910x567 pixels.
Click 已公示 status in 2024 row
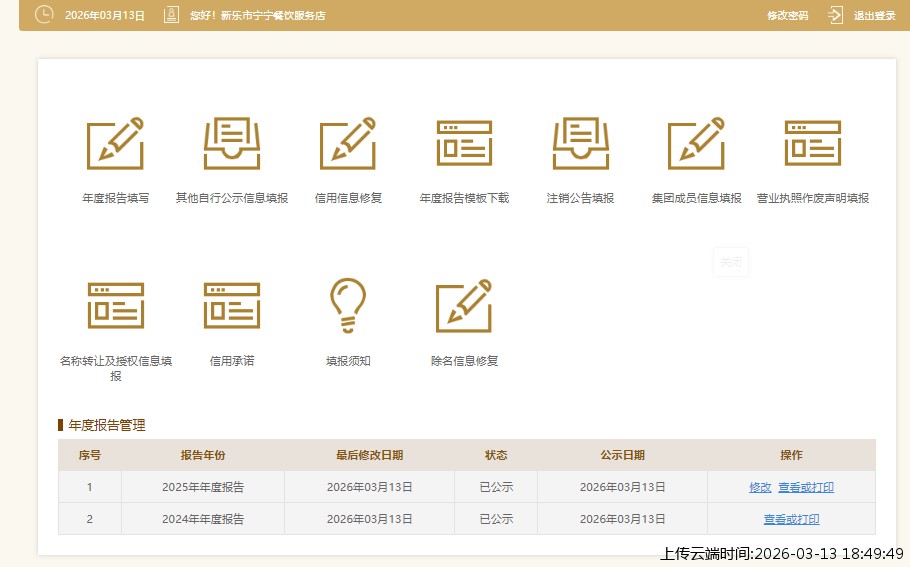[x=496, y=519]
